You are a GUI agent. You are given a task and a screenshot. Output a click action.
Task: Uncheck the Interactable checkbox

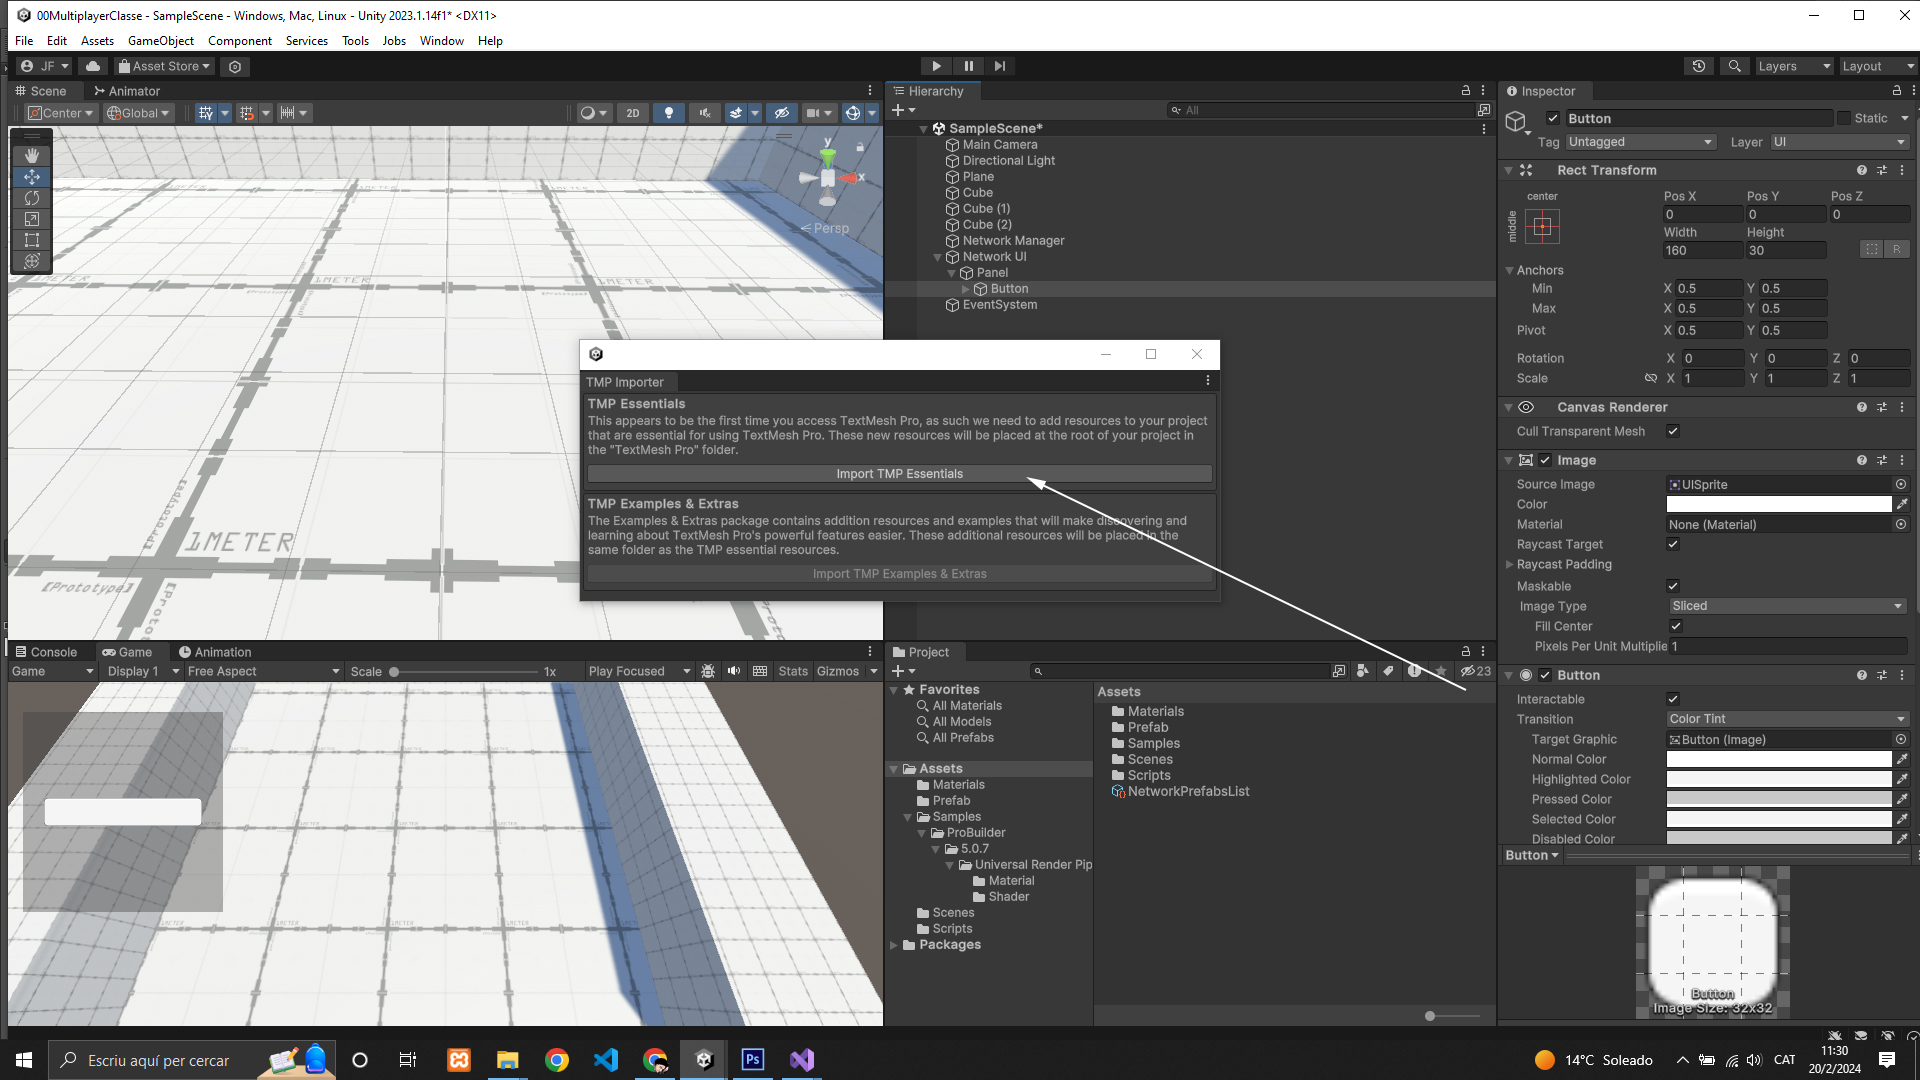[x=1673, y=699]
